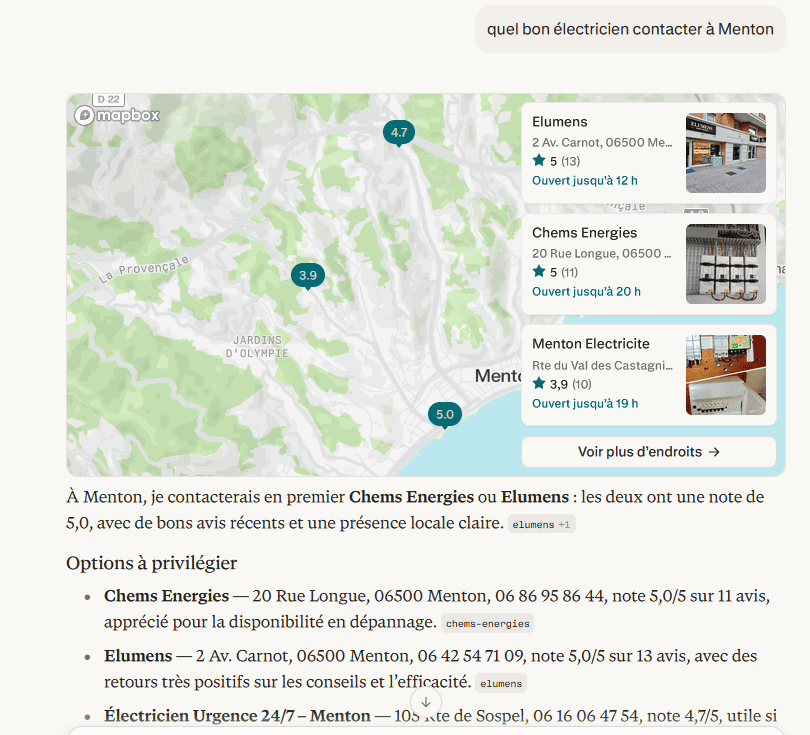The width and height of the screenshot is (810, 735).
Task: Click the 'Options à privilégier' heading
Action: [151, 563]
